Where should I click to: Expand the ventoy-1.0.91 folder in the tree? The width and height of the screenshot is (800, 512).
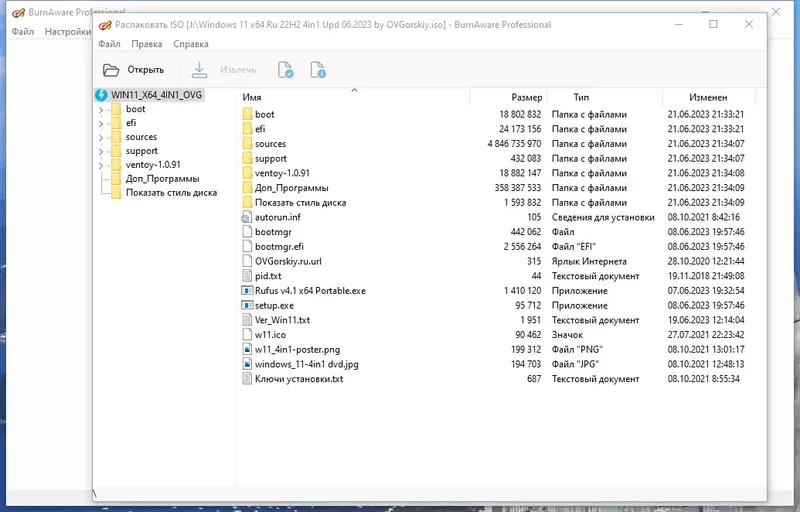[x=101, y=165]
